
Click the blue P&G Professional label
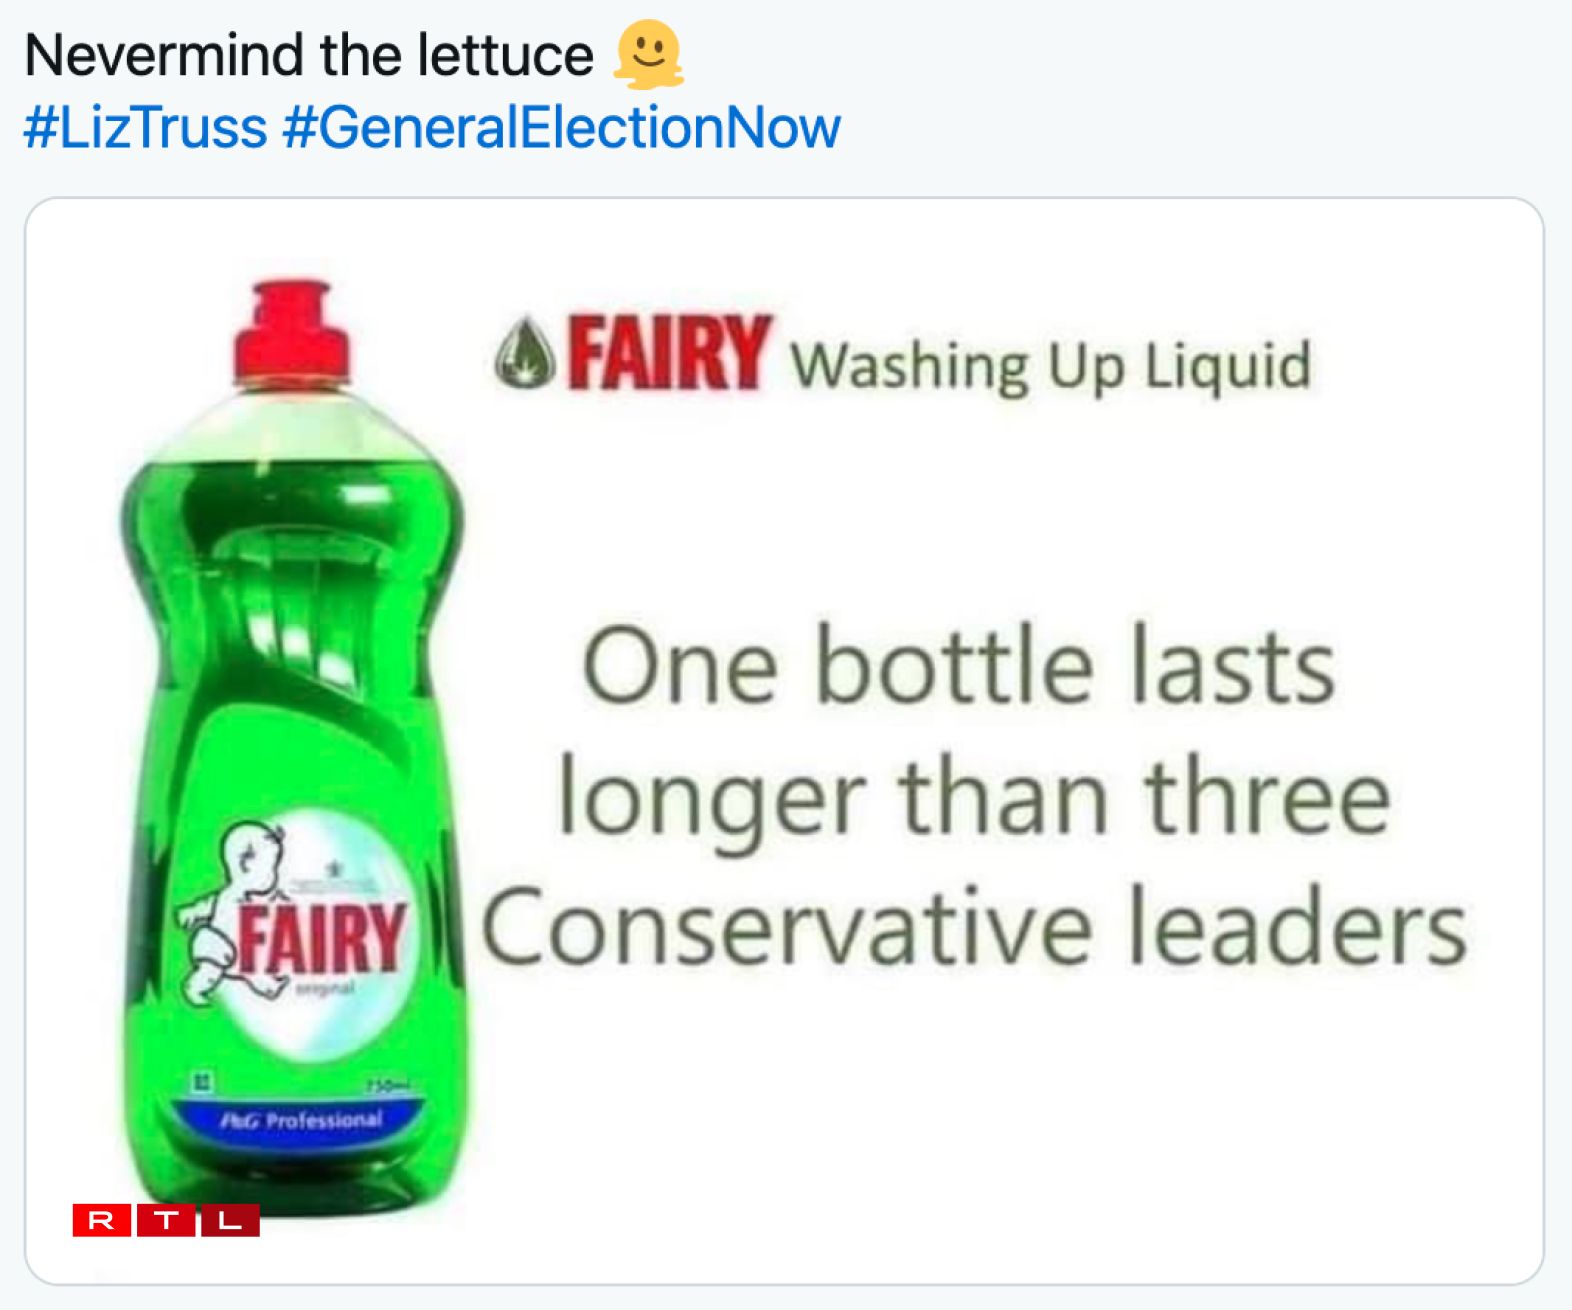coord(300,1120)
